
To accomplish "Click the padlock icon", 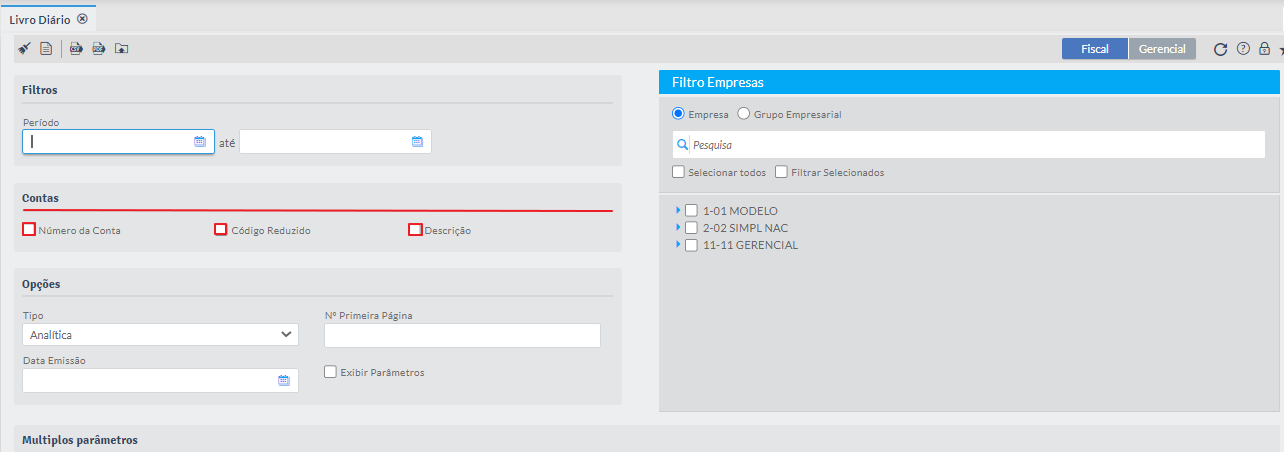I will pyautogui.click(x=1264, y=48).
